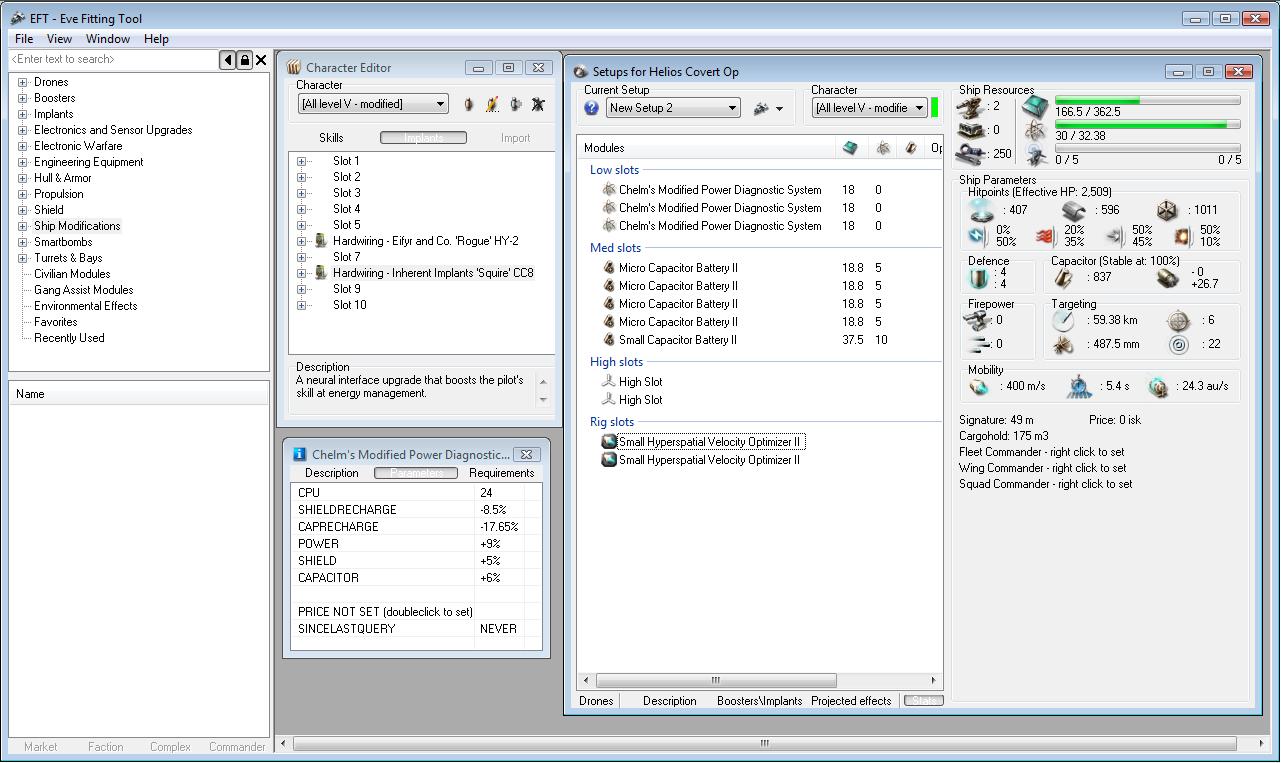This screenshot has width=1281, height=763.
Task: Click the blue help icon beside Current Setup
Action: click(591, 108)
